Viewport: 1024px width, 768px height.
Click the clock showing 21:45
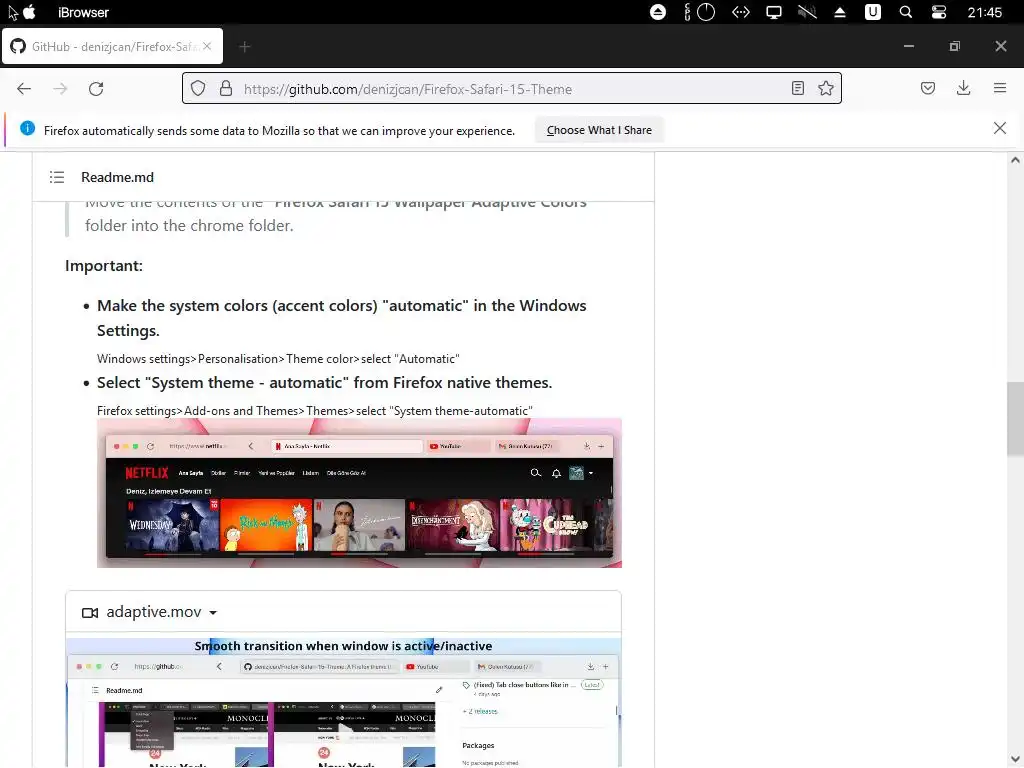pyautogui.click(x=984, y=12)
